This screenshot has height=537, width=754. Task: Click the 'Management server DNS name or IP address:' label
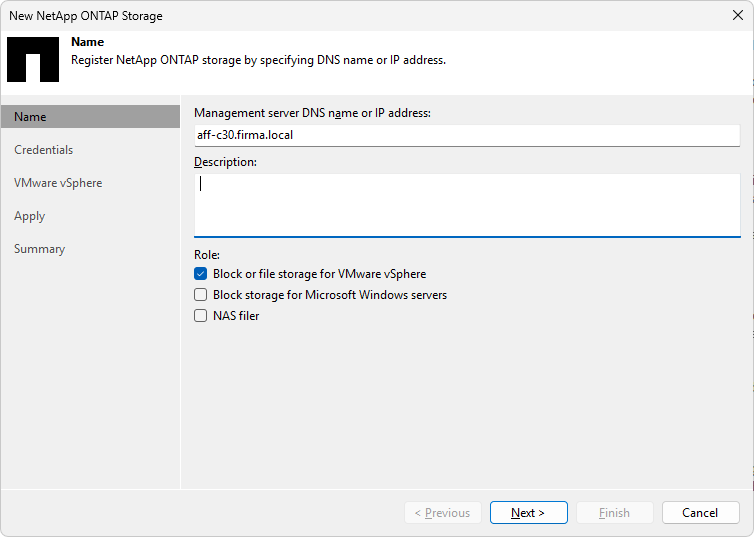tap(313, 113)
